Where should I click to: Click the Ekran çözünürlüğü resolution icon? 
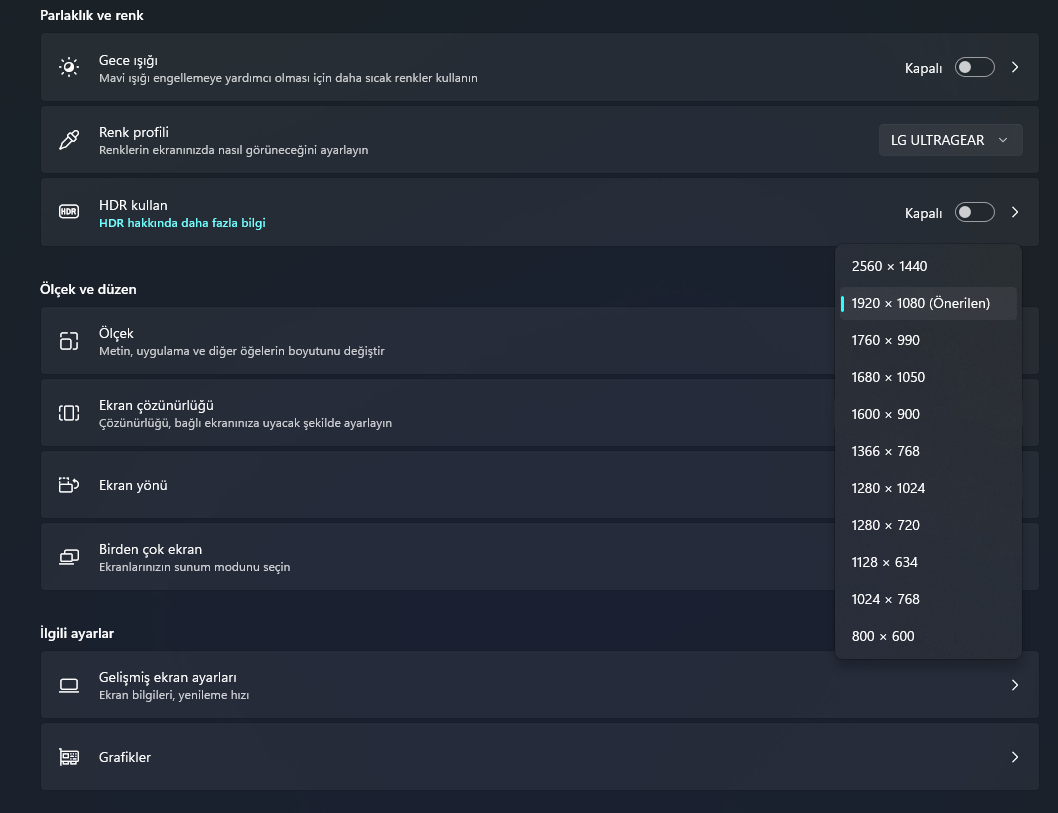point(69,413)
